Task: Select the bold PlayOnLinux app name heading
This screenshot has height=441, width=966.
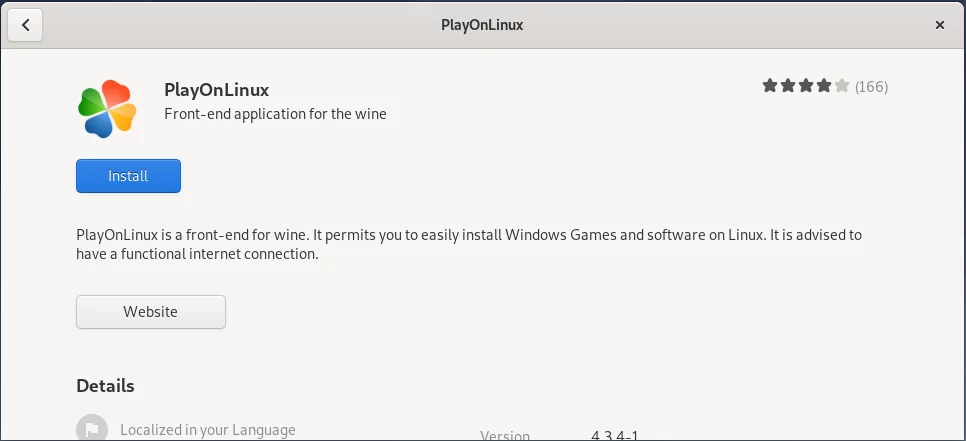Action: (217, 90)
